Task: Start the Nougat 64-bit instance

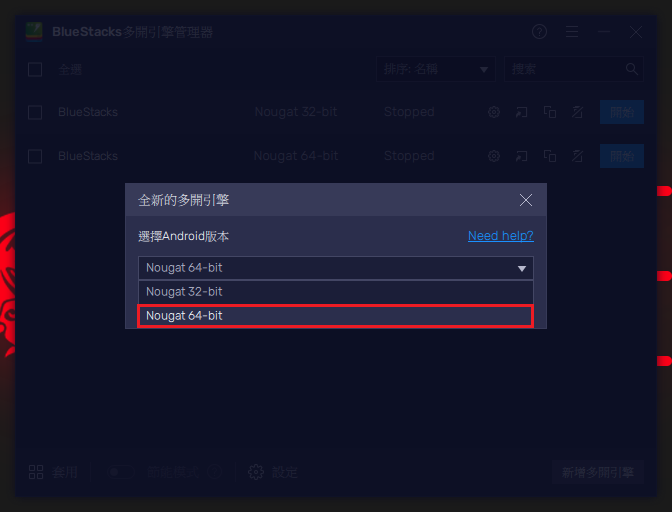Action: click(621, 156)
